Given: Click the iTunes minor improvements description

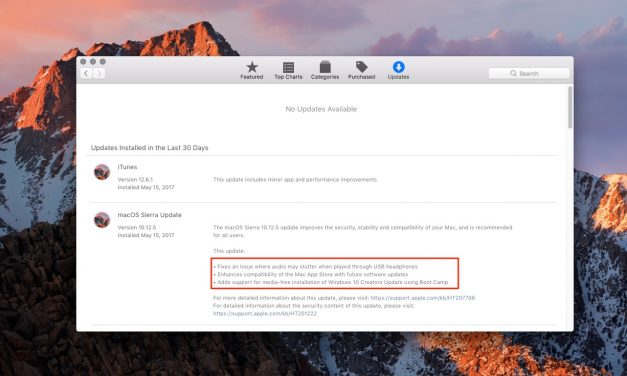Looking at the screenshot, I should [x=295, y=180].
